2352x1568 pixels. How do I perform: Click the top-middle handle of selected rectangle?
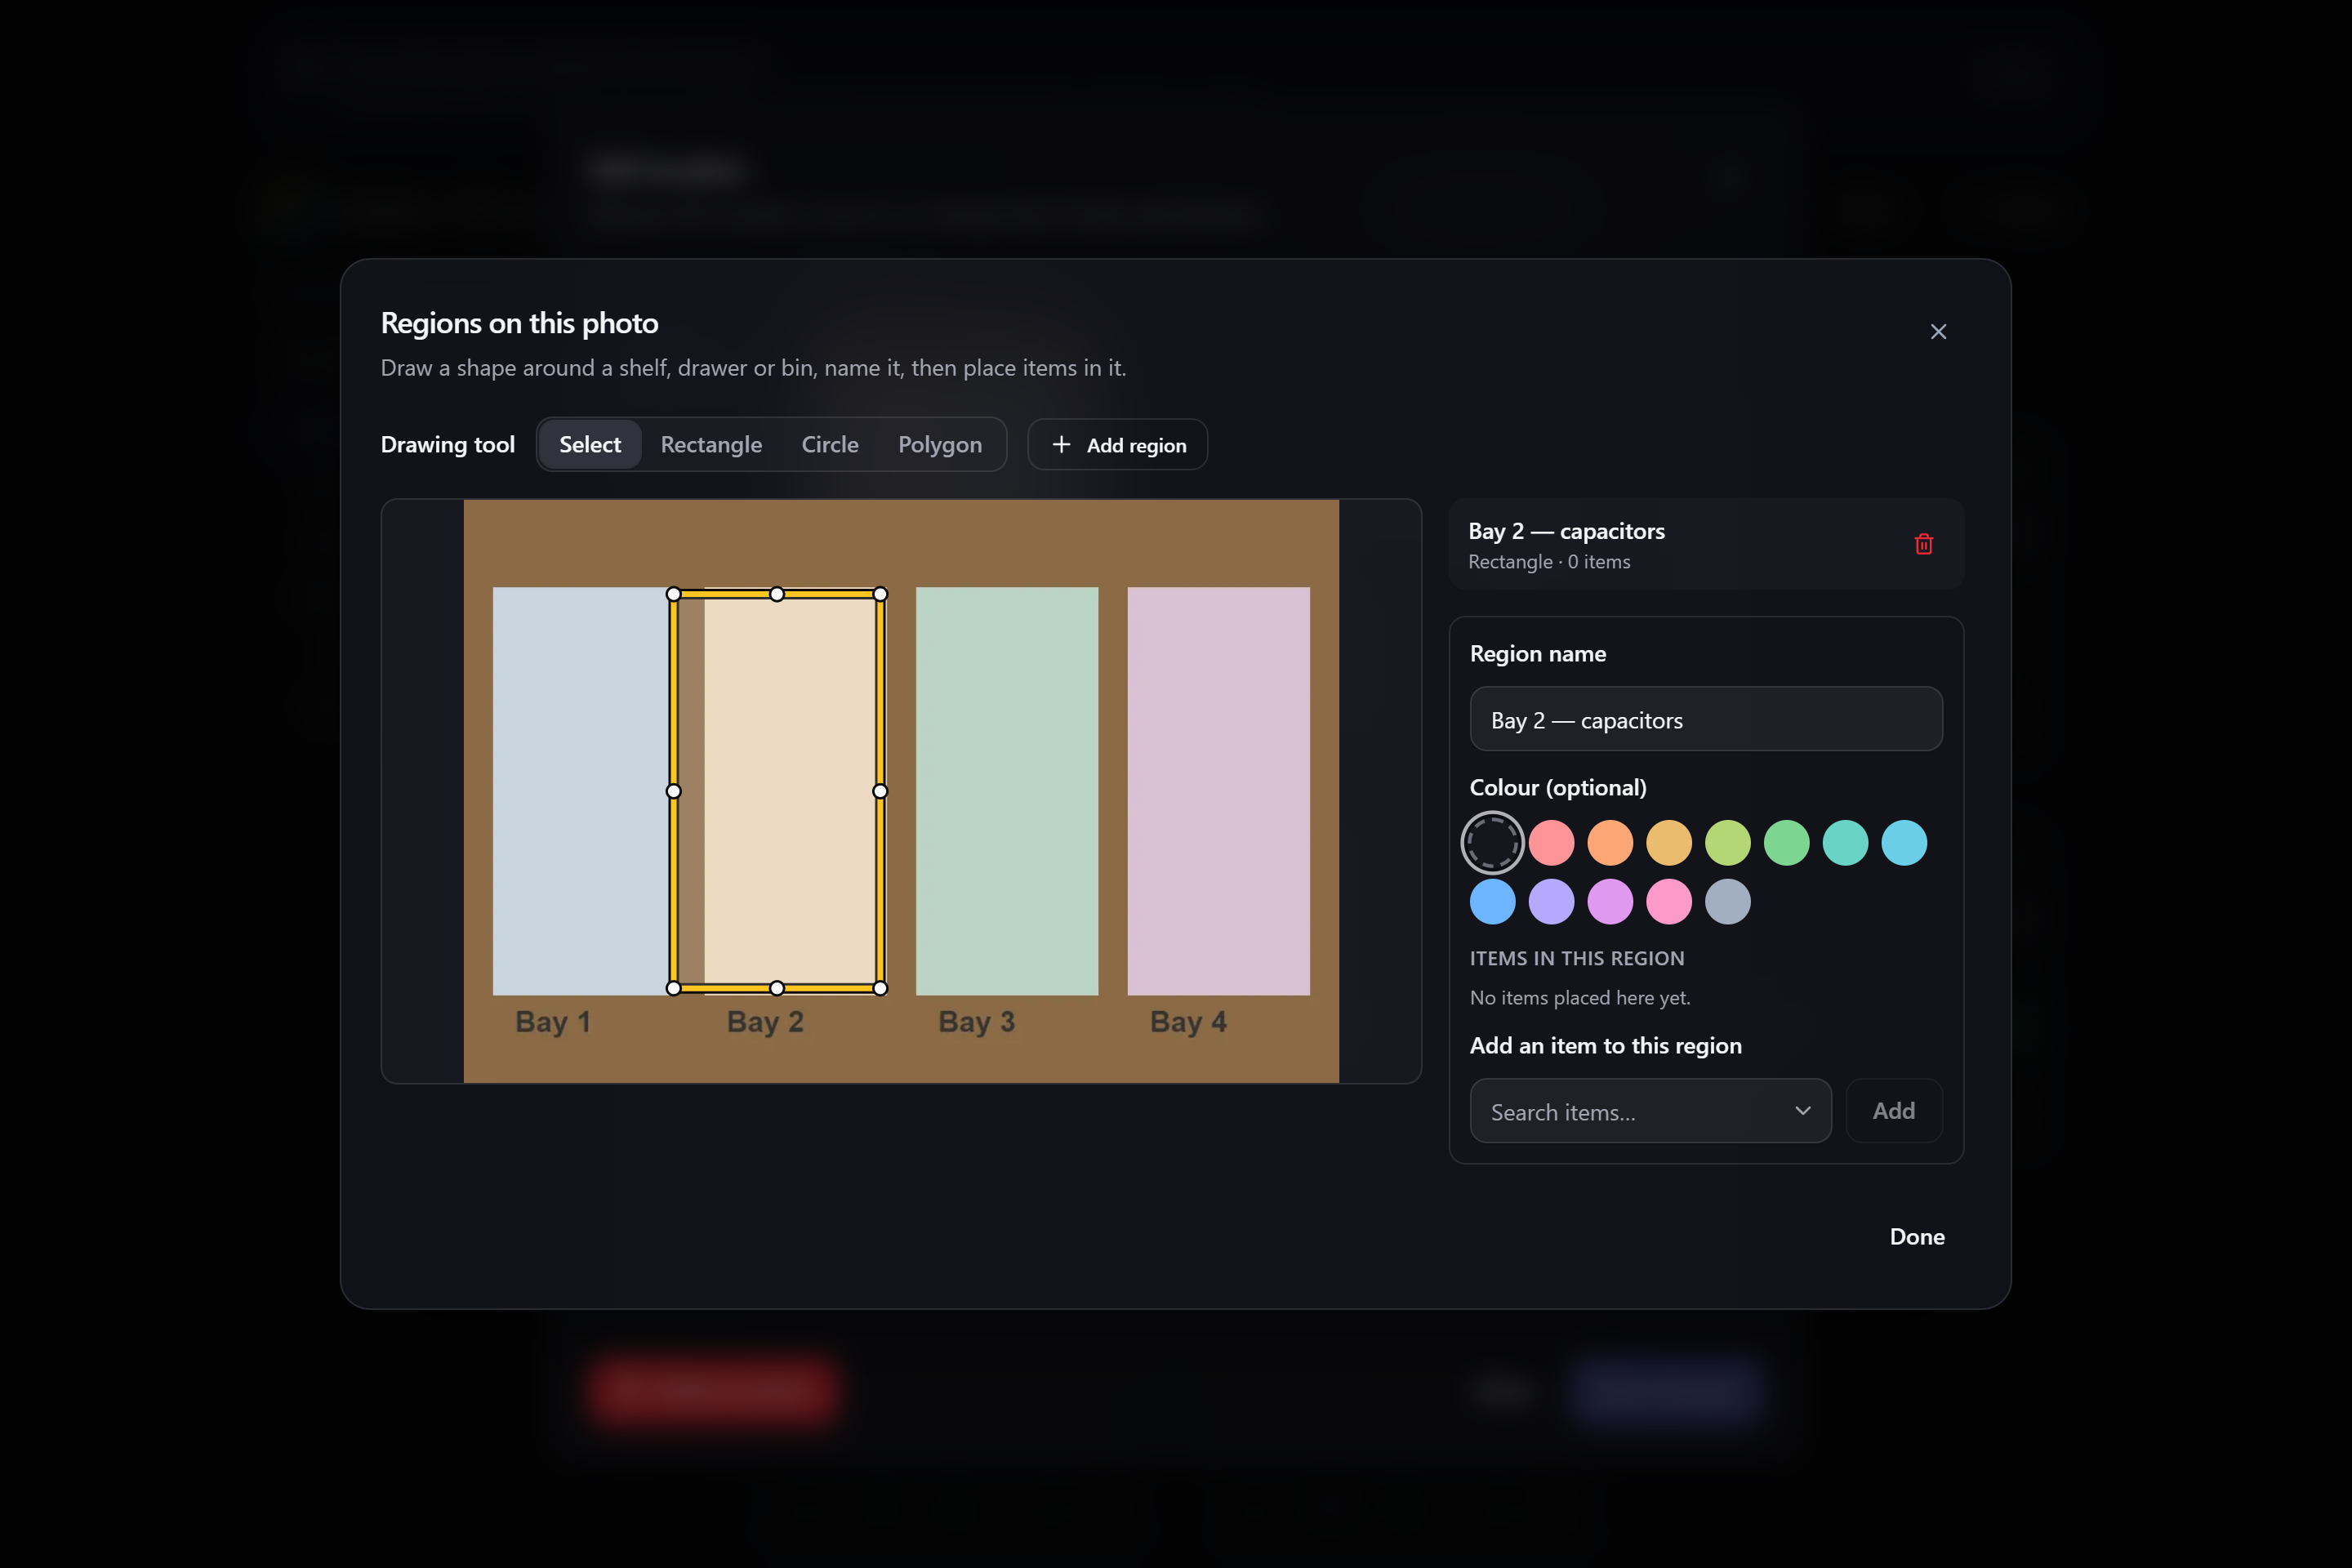point(777,594)
